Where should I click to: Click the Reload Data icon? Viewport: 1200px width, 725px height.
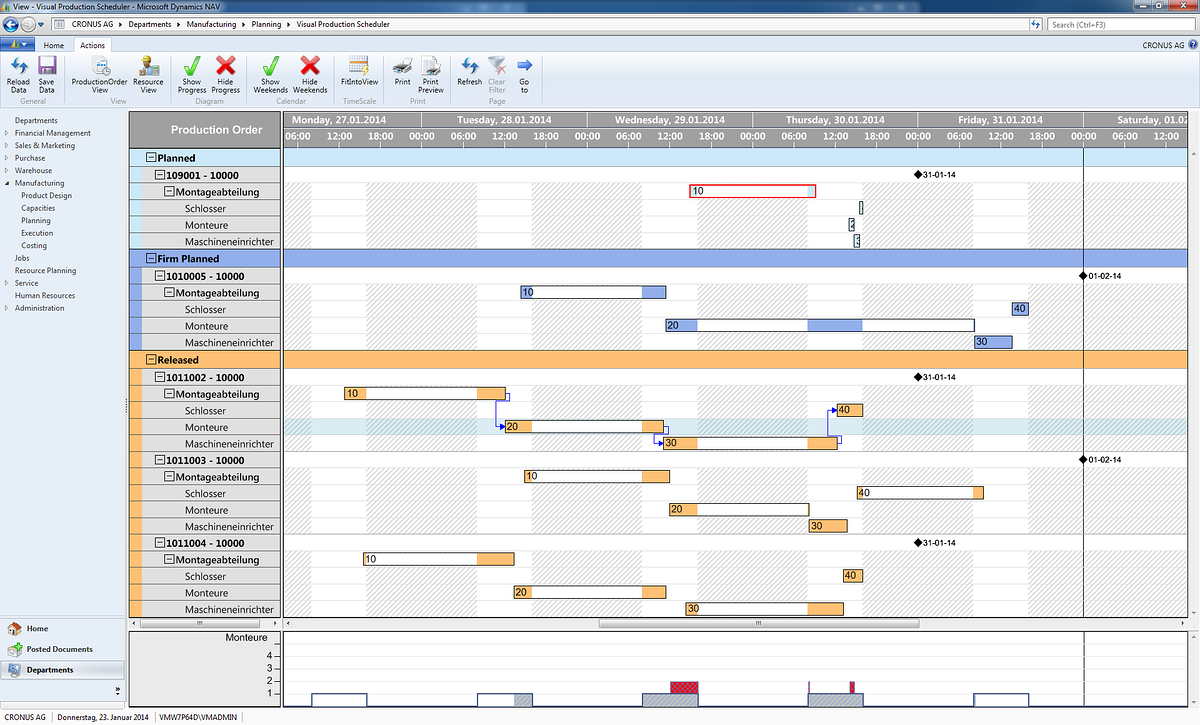pyautogui.click(x=18, y=72)
